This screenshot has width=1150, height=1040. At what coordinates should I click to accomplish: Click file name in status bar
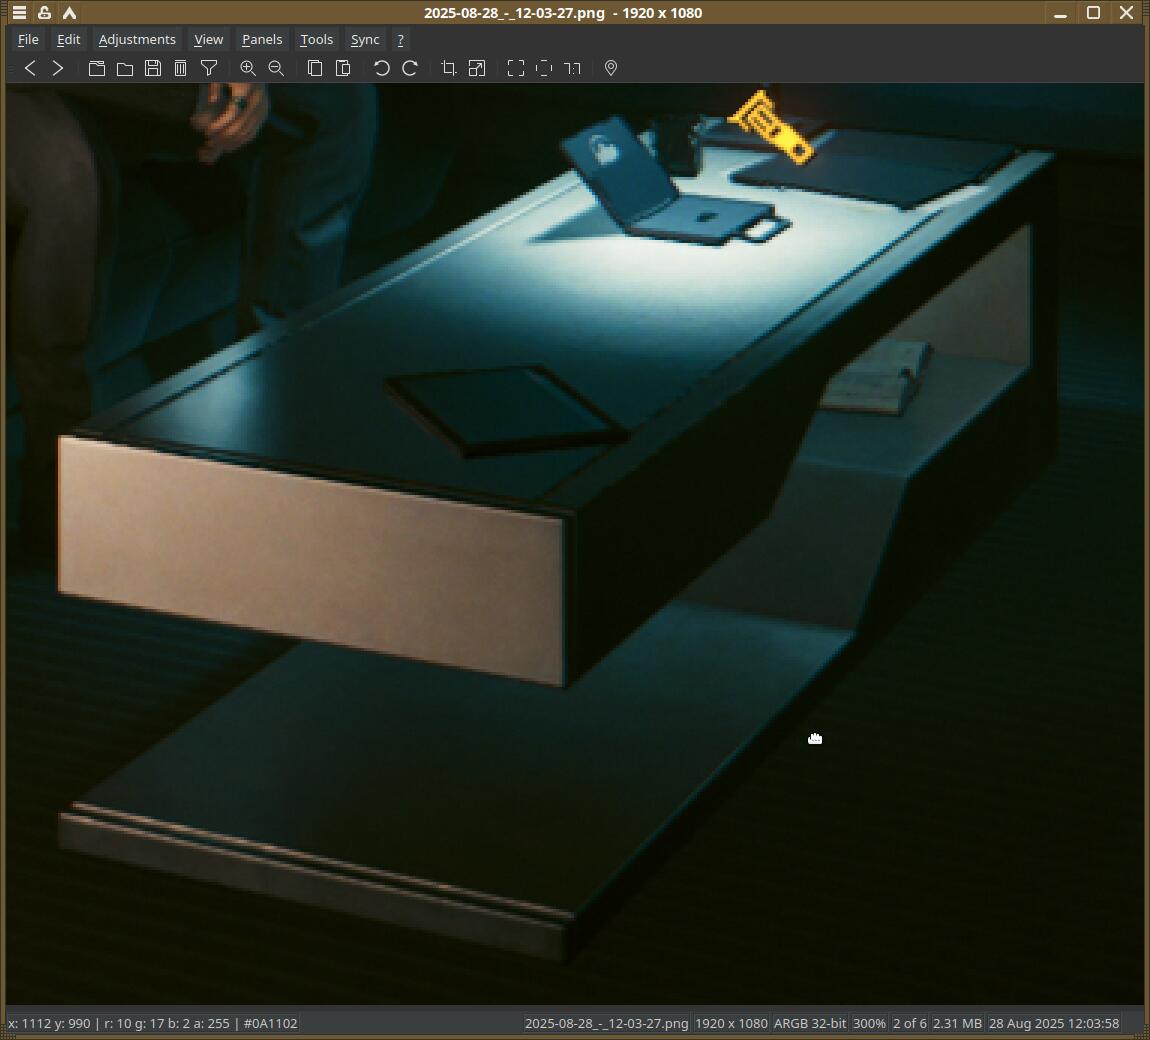(x=607, y=1023)
